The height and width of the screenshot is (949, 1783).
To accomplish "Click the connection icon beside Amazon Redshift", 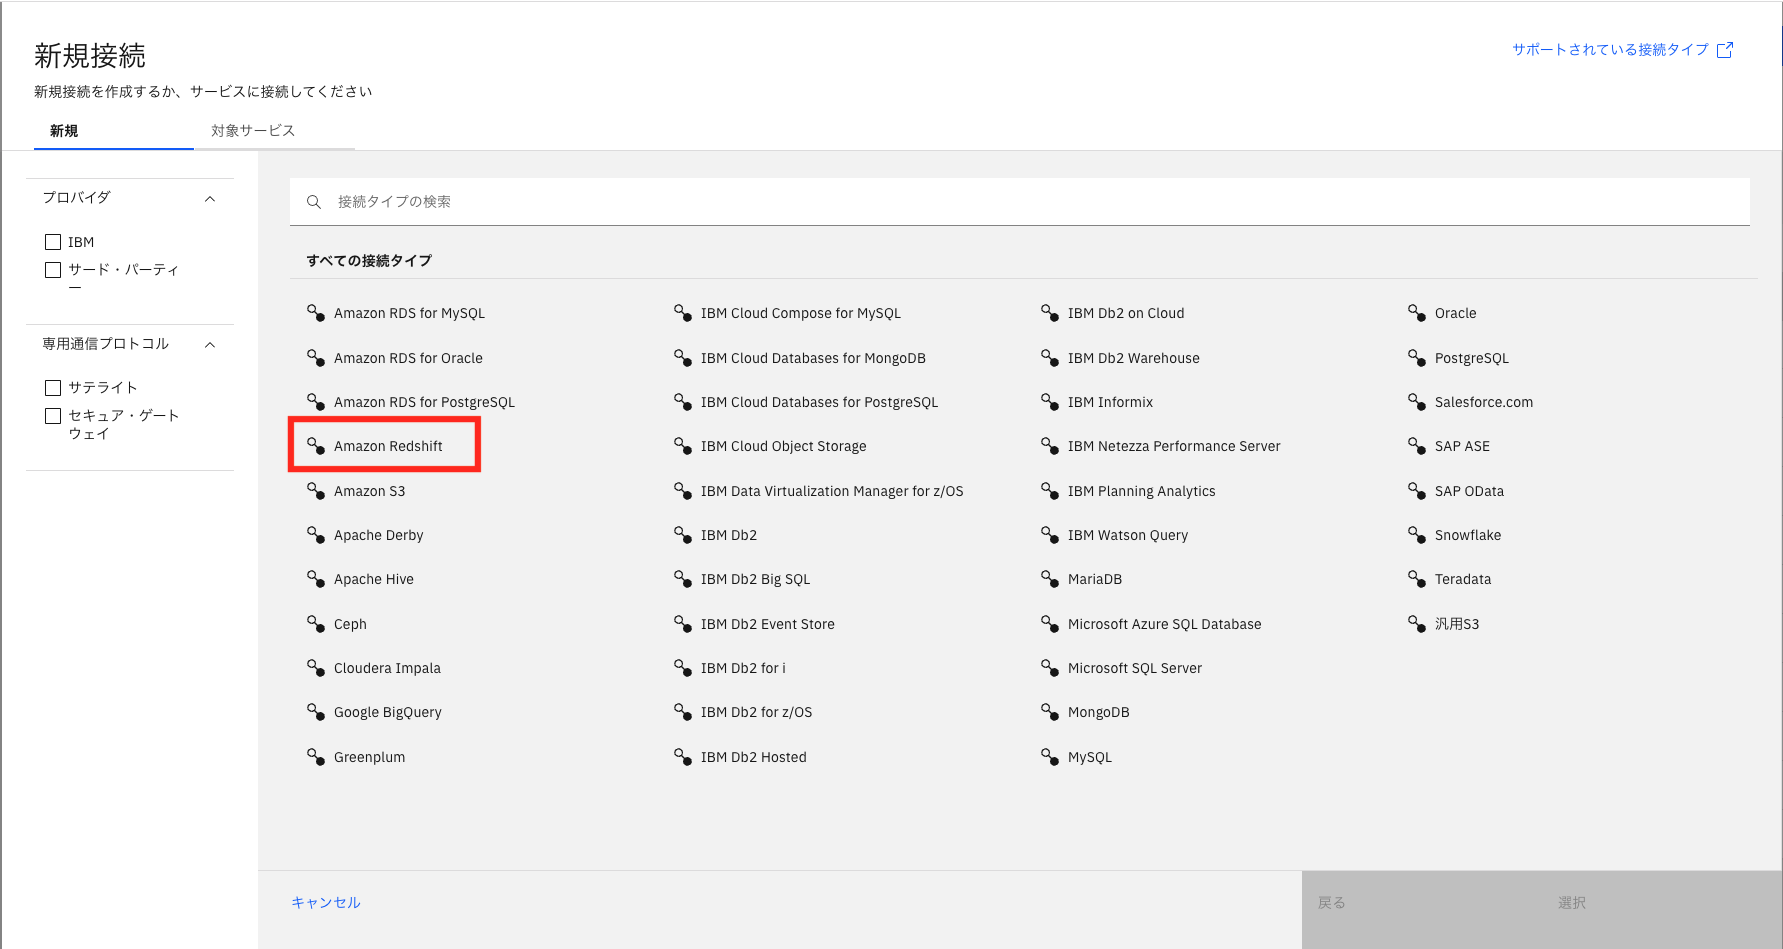I will point(316,446).
